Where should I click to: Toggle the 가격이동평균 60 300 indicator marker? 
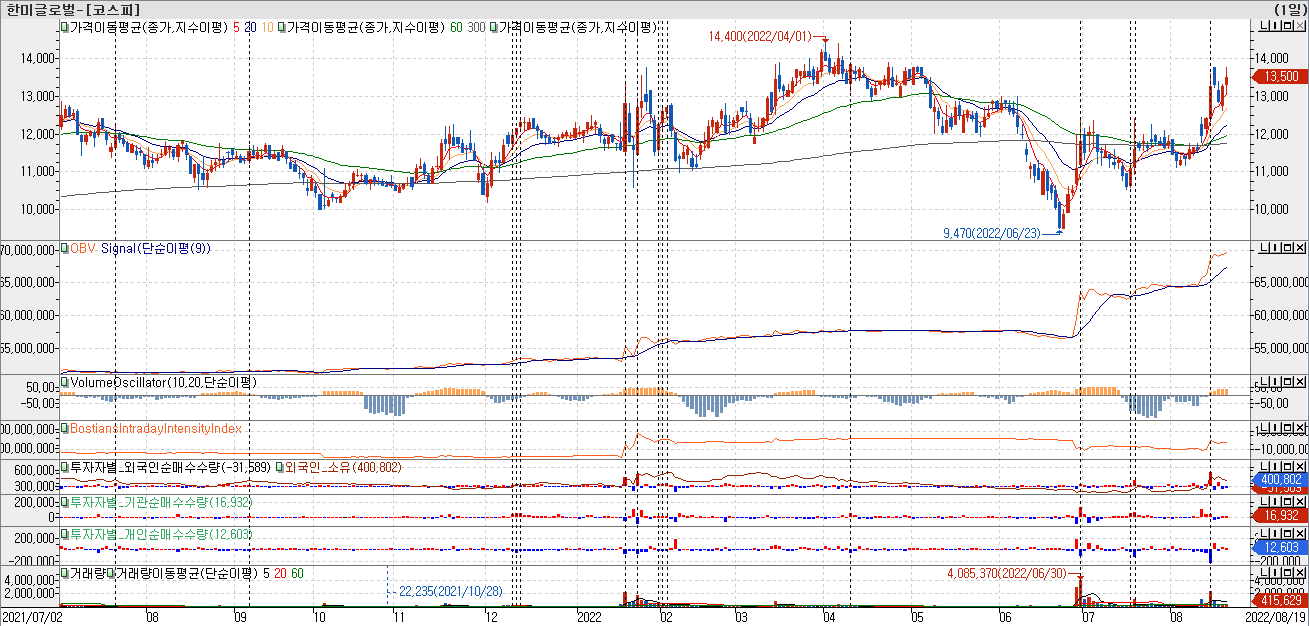coord(282,27)
